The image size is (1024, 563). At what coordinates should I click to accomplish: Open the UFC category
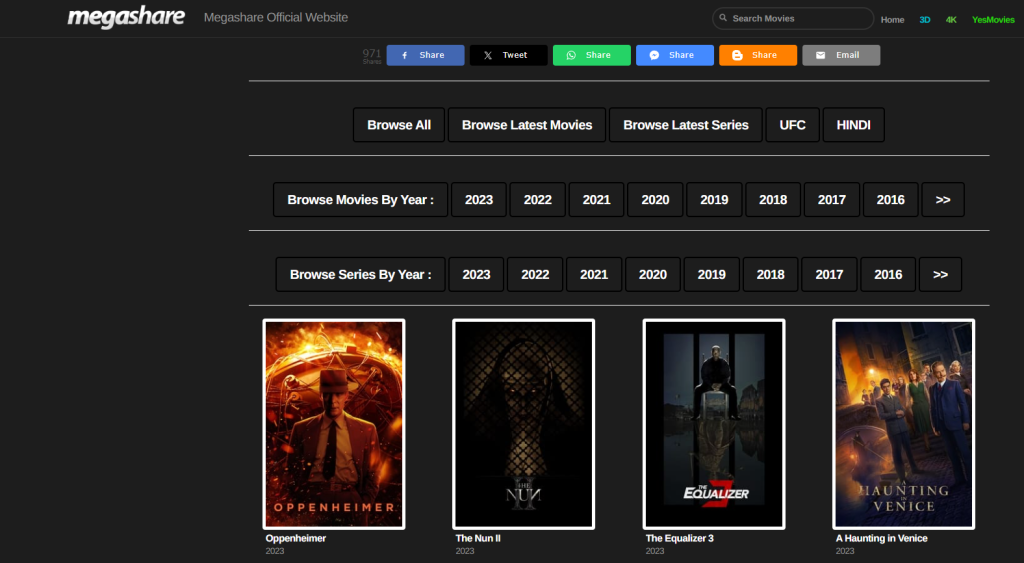[792, 125]
